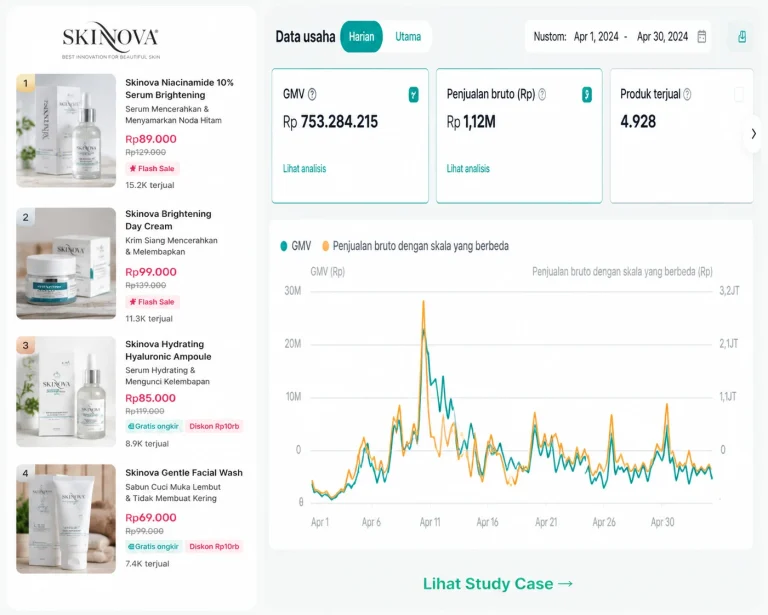Image resolution: width=768 pixels, height=615 pixels.
Task: Check the Produk terjual card checkbox
Action: (739, 95)
